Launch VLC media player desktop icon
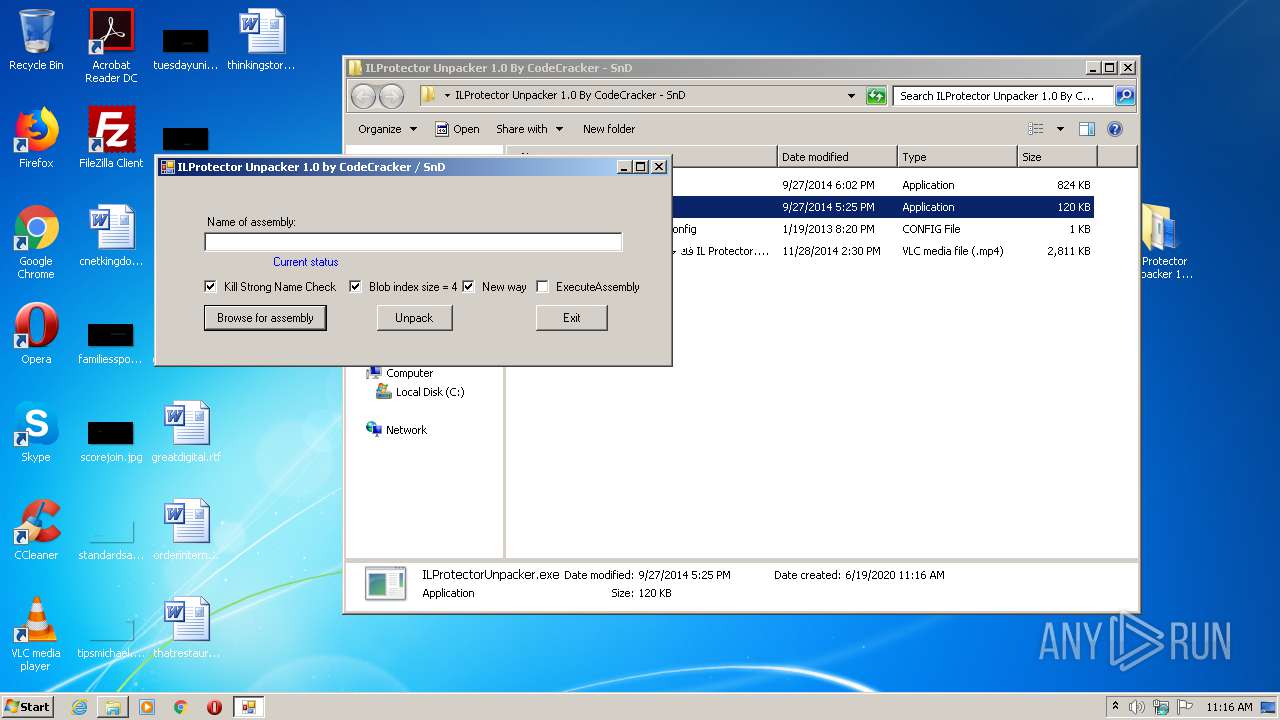 (36, 633)
